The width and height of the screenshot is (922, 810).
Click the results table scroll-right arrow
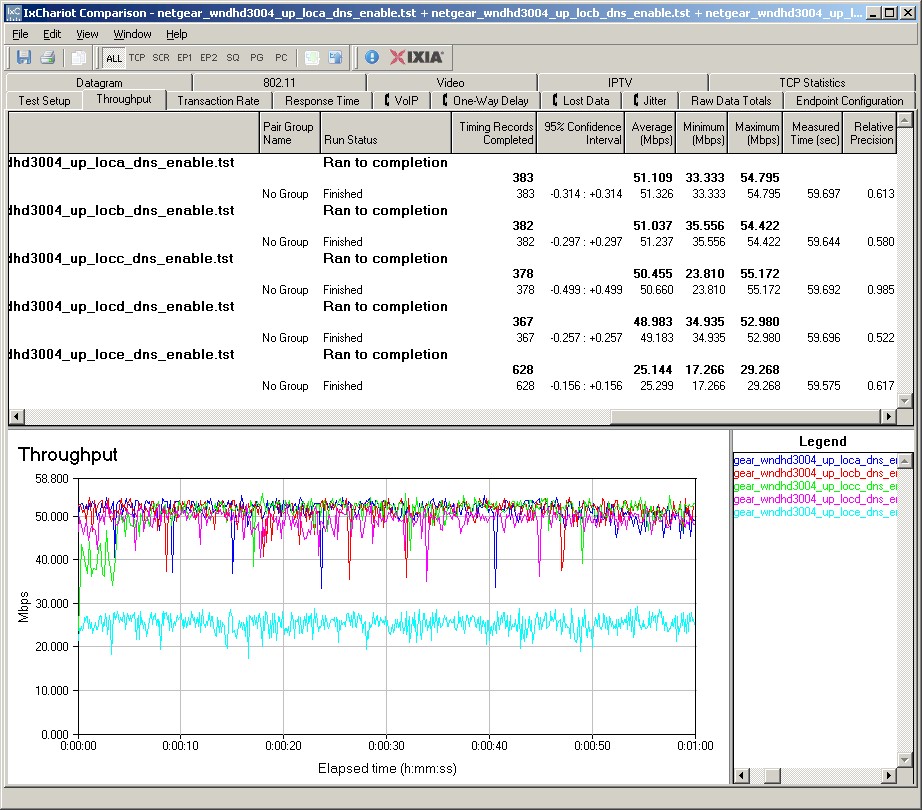888,416
